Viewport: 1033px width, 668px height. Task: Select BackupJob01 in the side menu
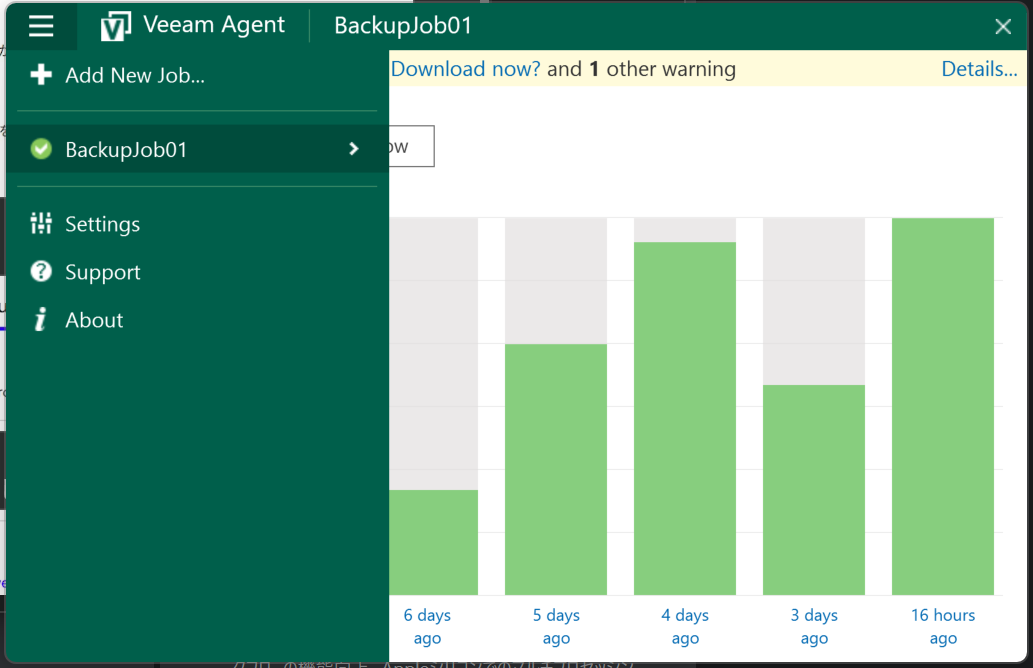point(198,149)
